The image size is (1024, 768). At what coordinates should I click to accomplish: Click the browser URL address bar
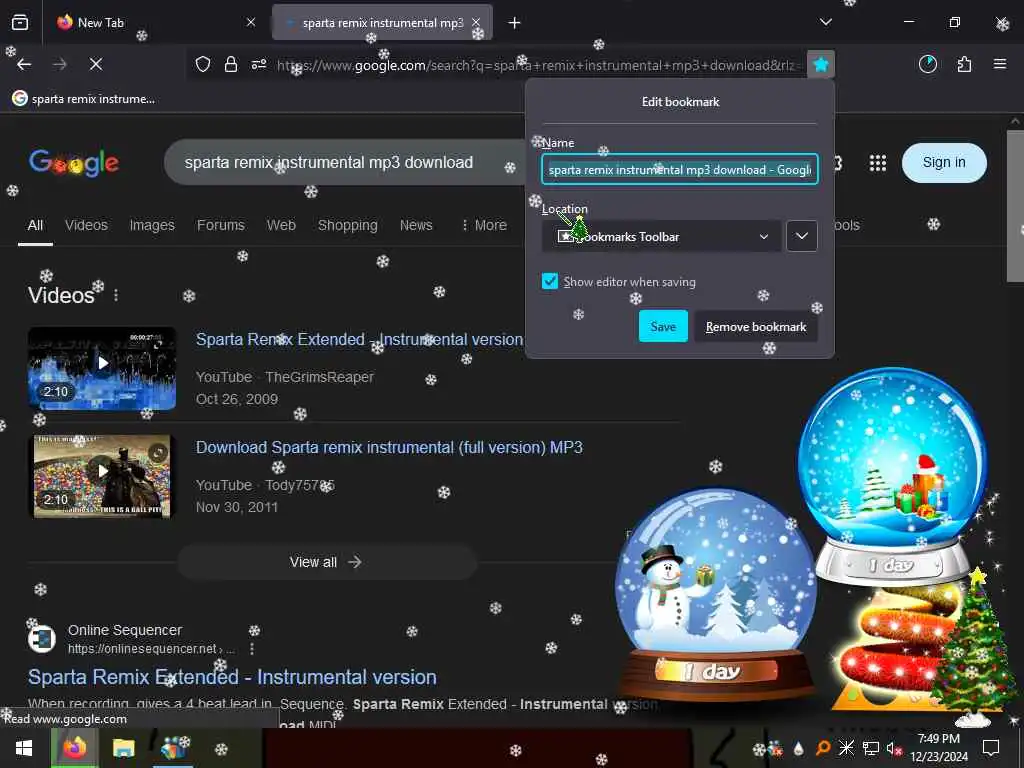pyautogui.click(x=537, y=65)
